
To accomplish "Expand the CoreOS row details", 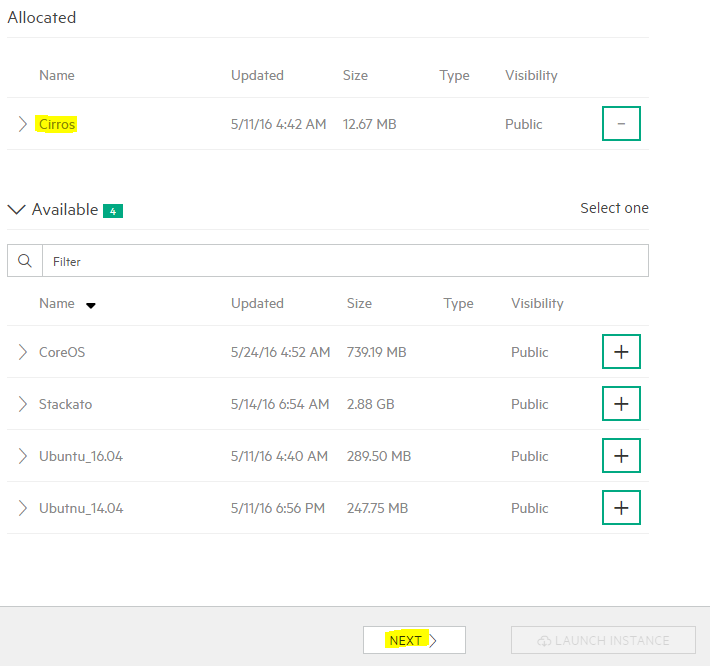I will [23, 352].
